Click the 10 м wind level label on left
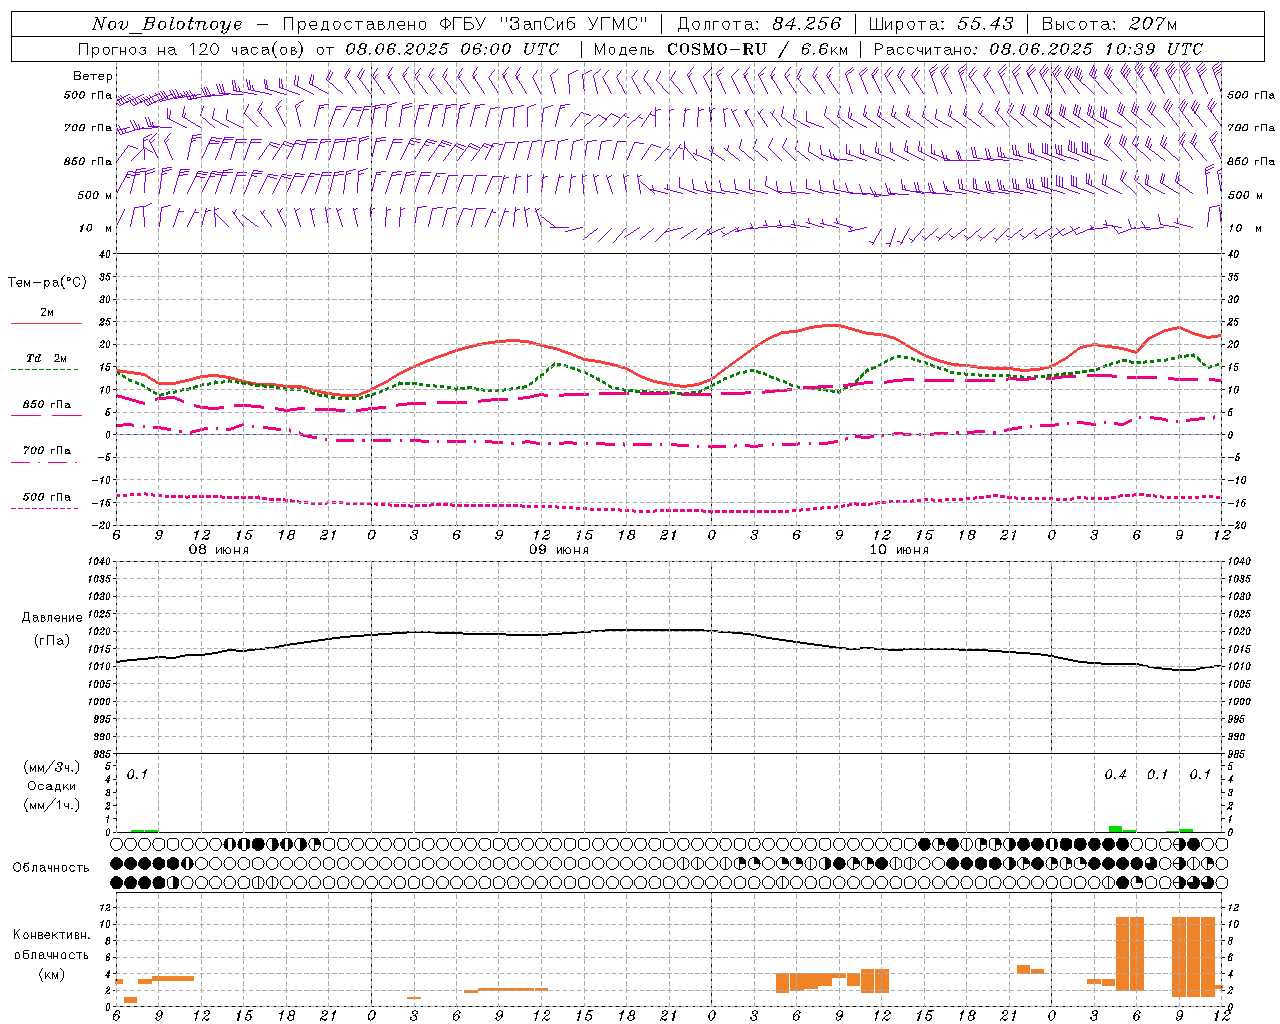Screen dimensions: 1280x1024 [x=95, y=228]
